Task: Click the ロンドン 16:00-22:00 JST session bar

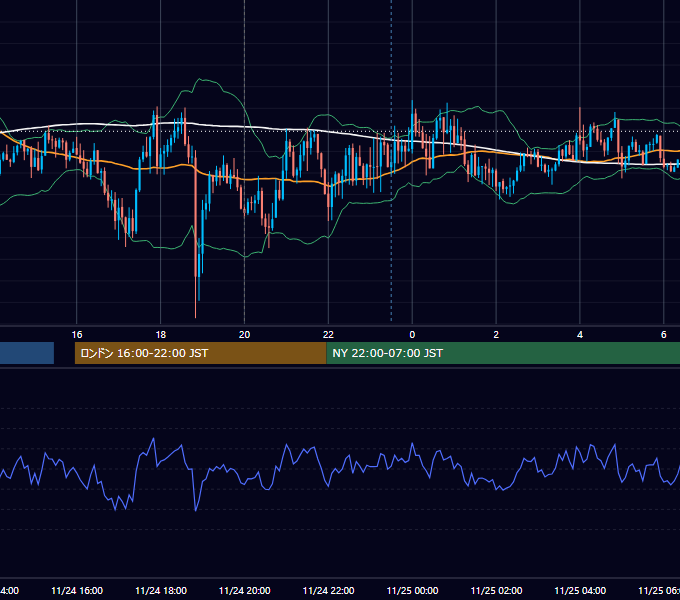Action: point(200,353)
